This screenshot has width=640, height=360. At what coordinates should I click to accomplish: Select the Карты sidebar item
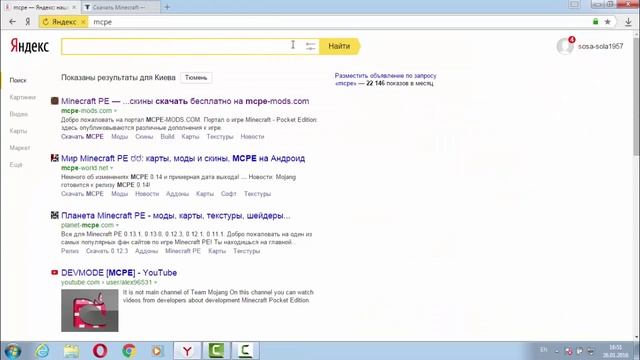tap(18, 131)
